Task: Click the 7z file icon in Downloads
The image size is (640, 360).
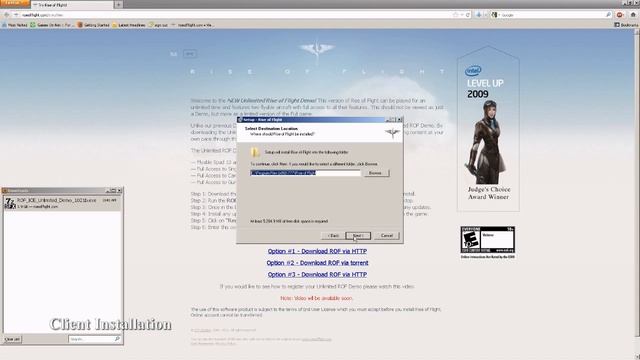Action: (10, 203)
